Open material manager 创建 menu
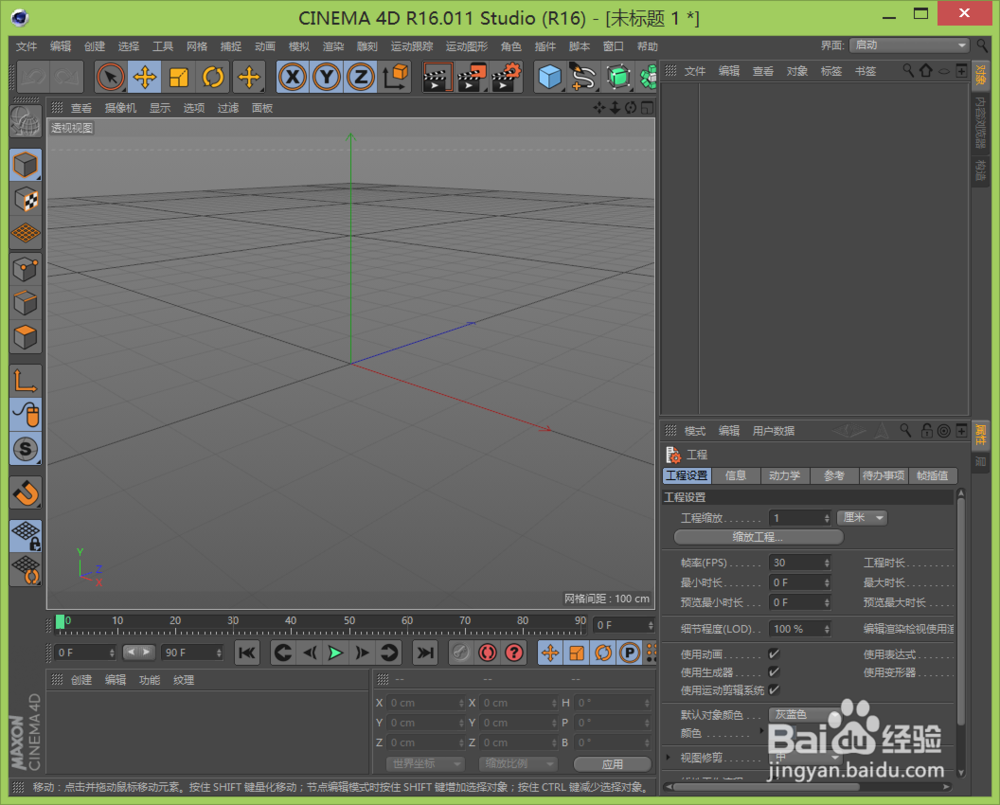Image resolution: width=1000 pixels, height=805 pixels. tap(81, 680)
